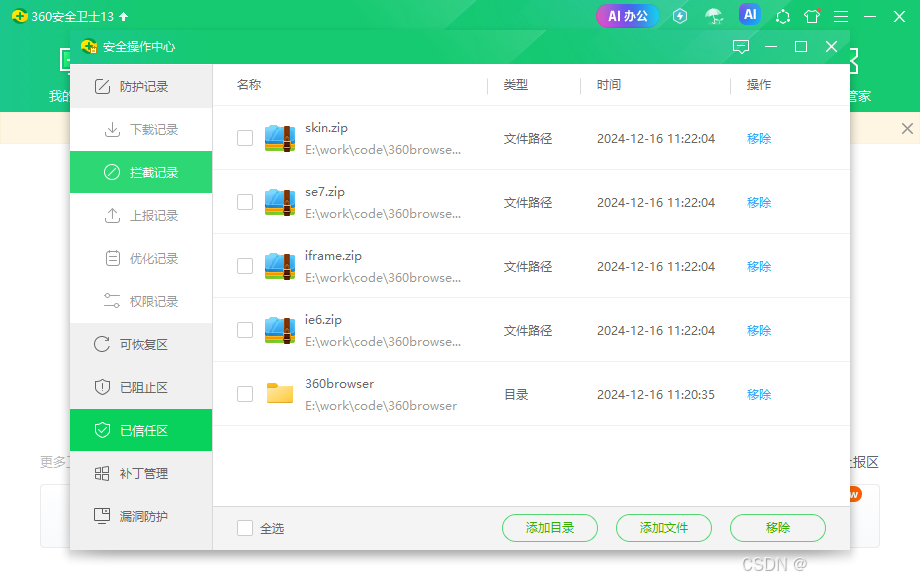Click the upgrade arrow next to 360安全卫士13
This screenshot has height=580, width=920.
(x=123, y=16)
